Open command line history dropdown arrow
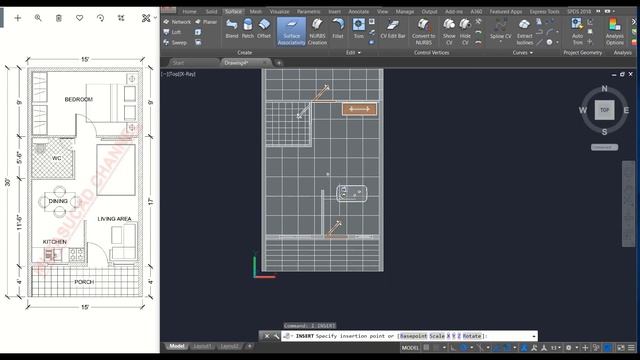 coord(533,336)
